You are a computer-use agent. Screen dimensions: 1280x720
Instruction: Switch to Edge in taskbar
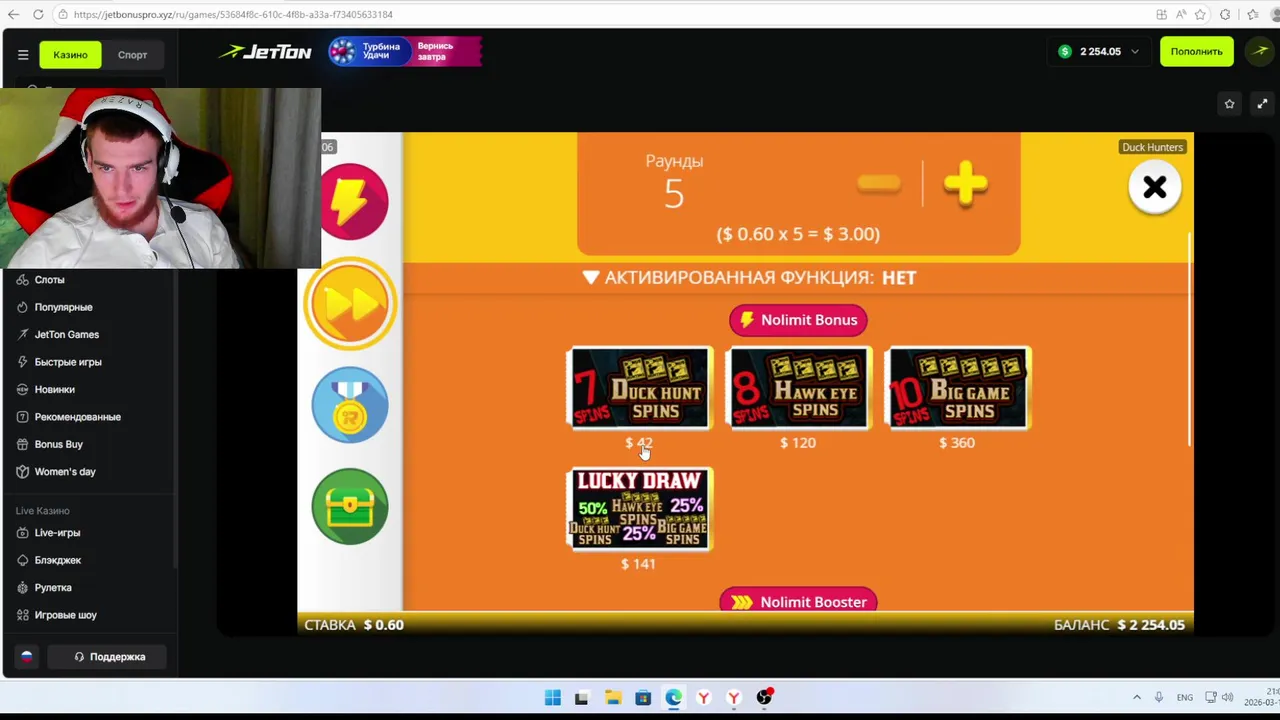click(x=673, y=698)
